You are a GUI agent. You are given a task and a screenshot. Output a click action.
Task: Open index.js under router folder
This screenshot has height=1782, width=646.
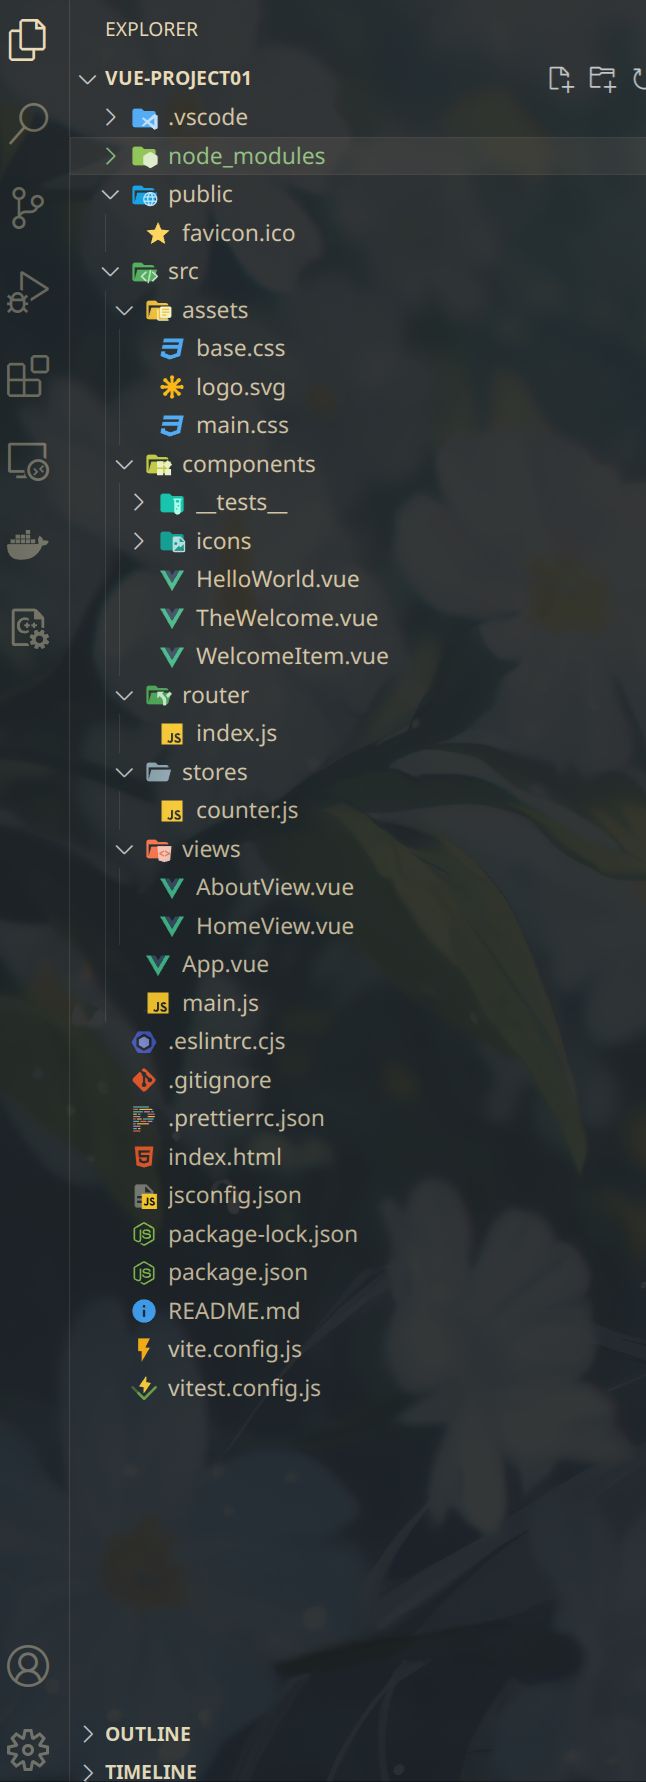click(236, 733)
